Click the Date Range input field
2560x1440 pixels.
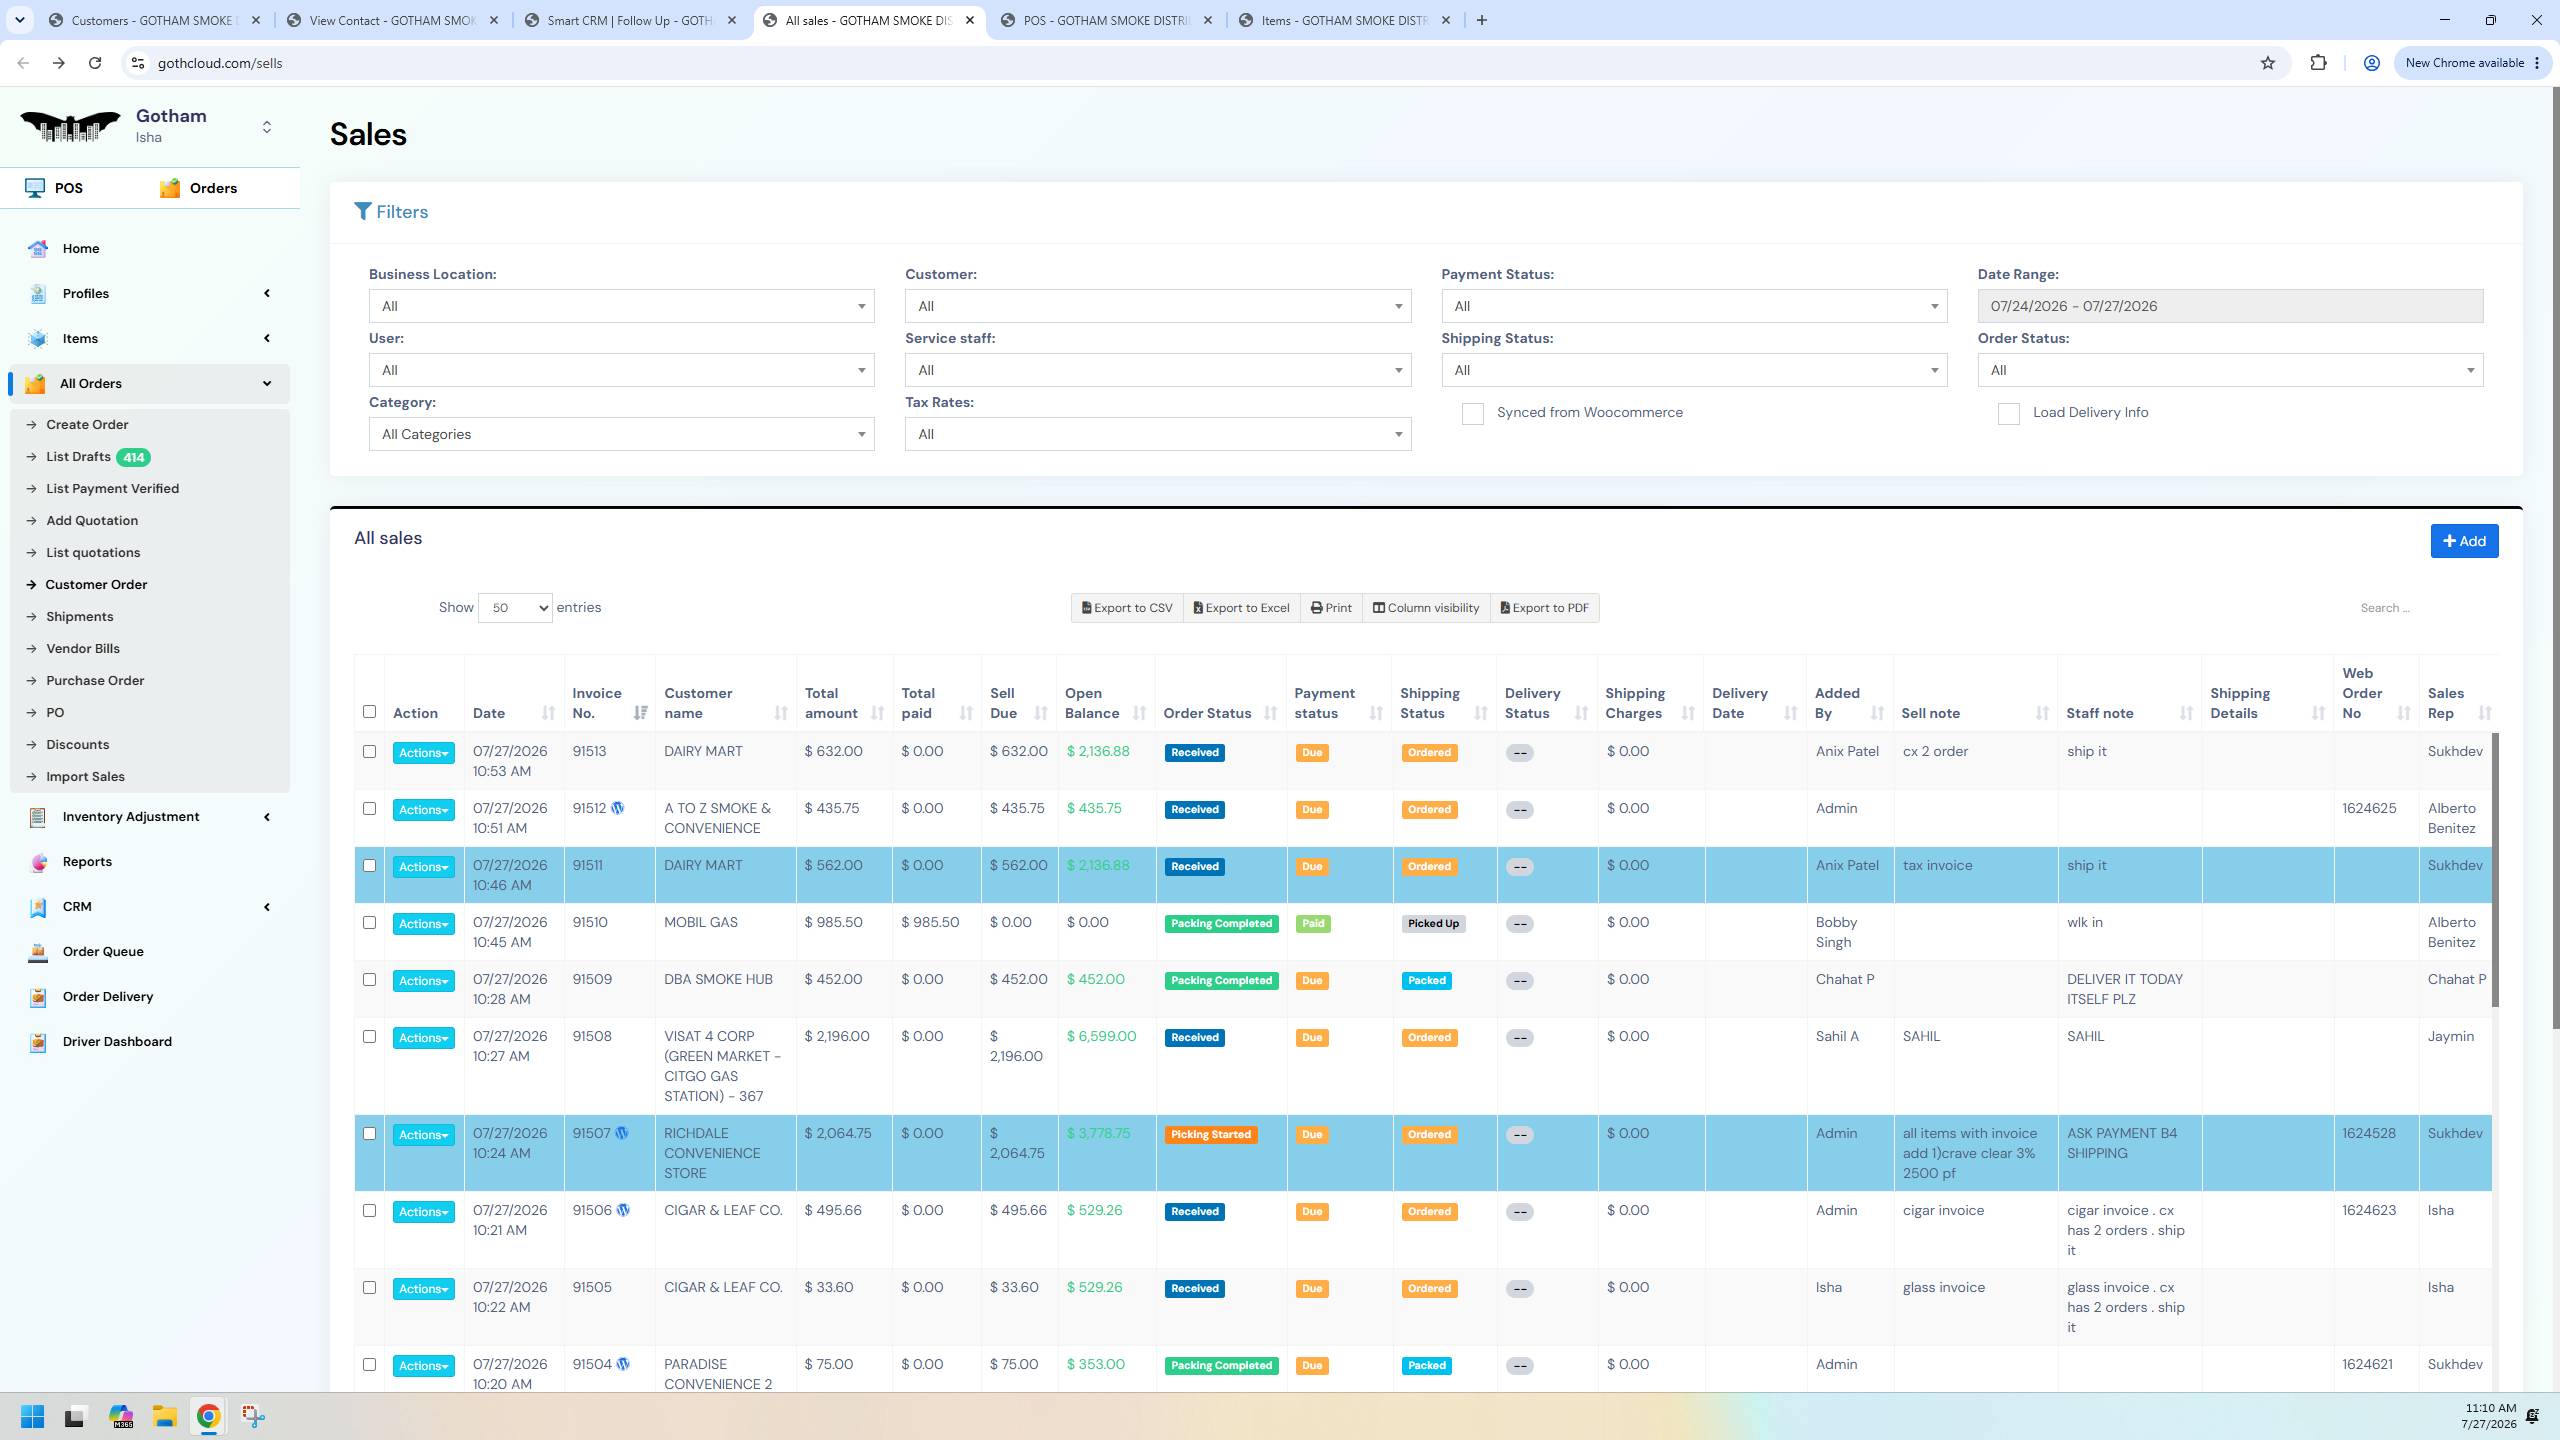click(x=2230, y=306)
